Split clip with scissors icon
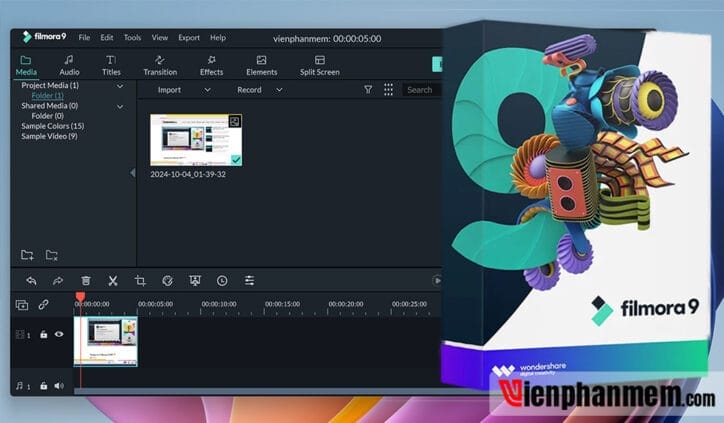Screen dimensions: 724x423 [113, 281]
